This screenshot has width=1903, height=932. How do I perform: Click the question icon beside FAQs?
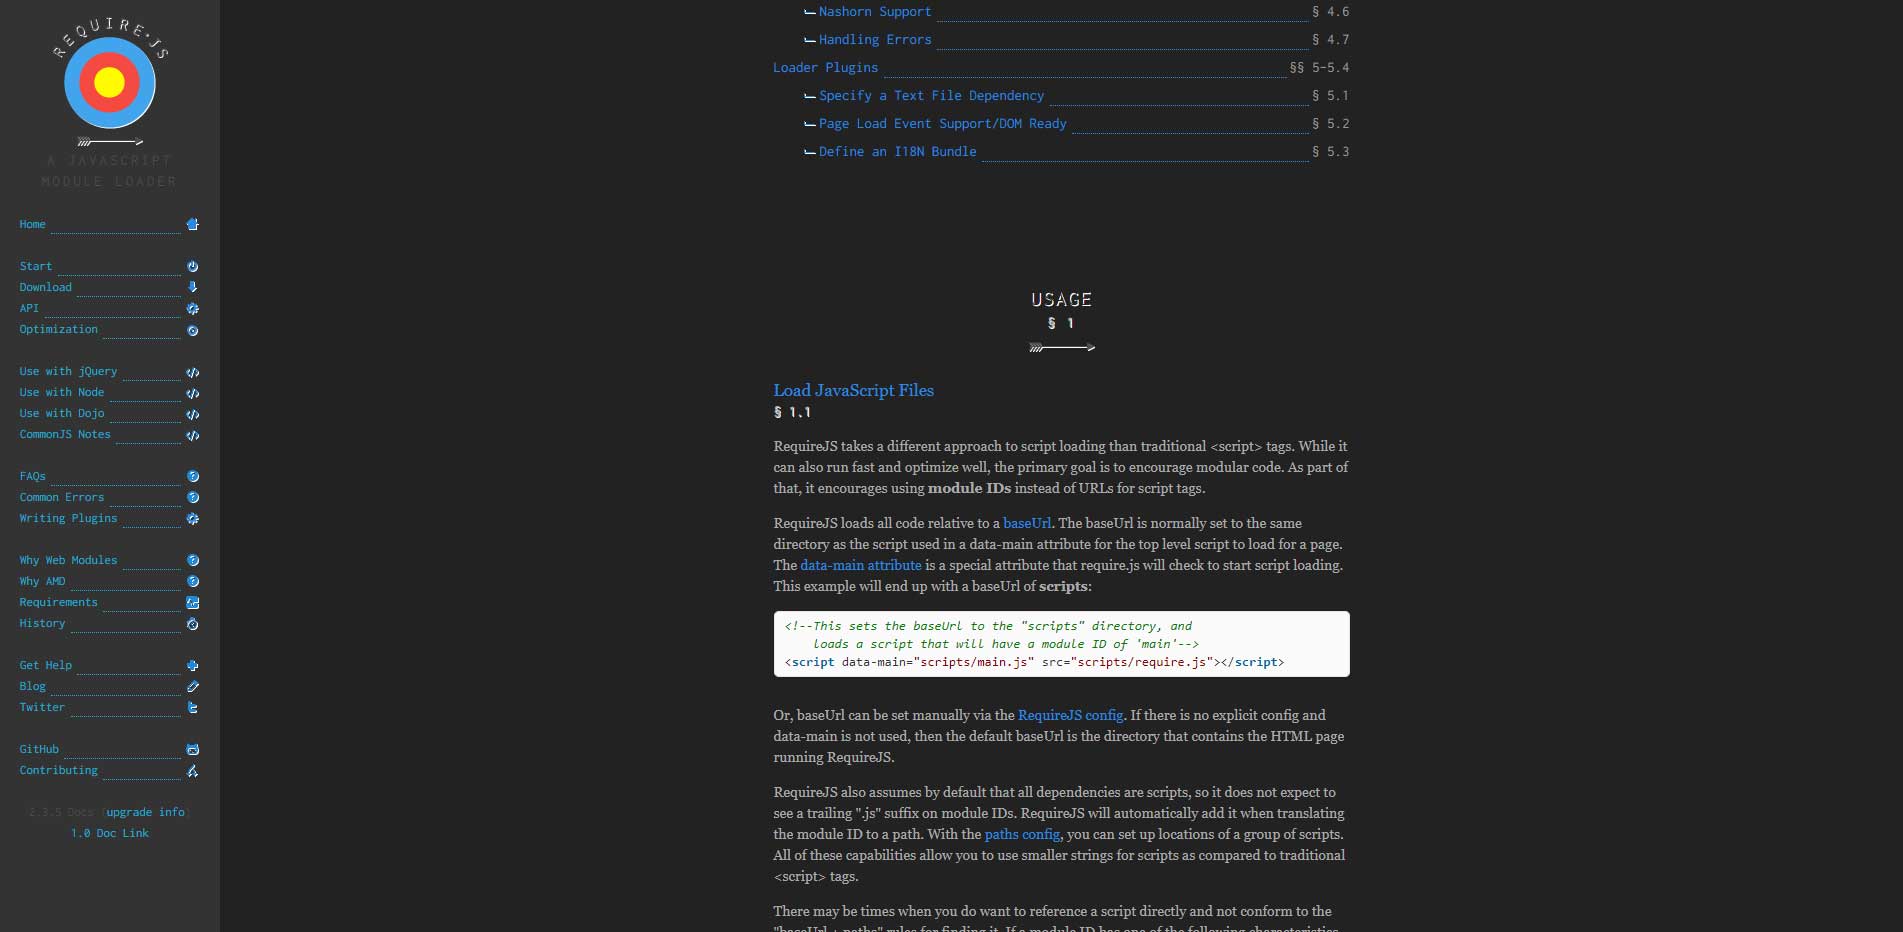193,476
